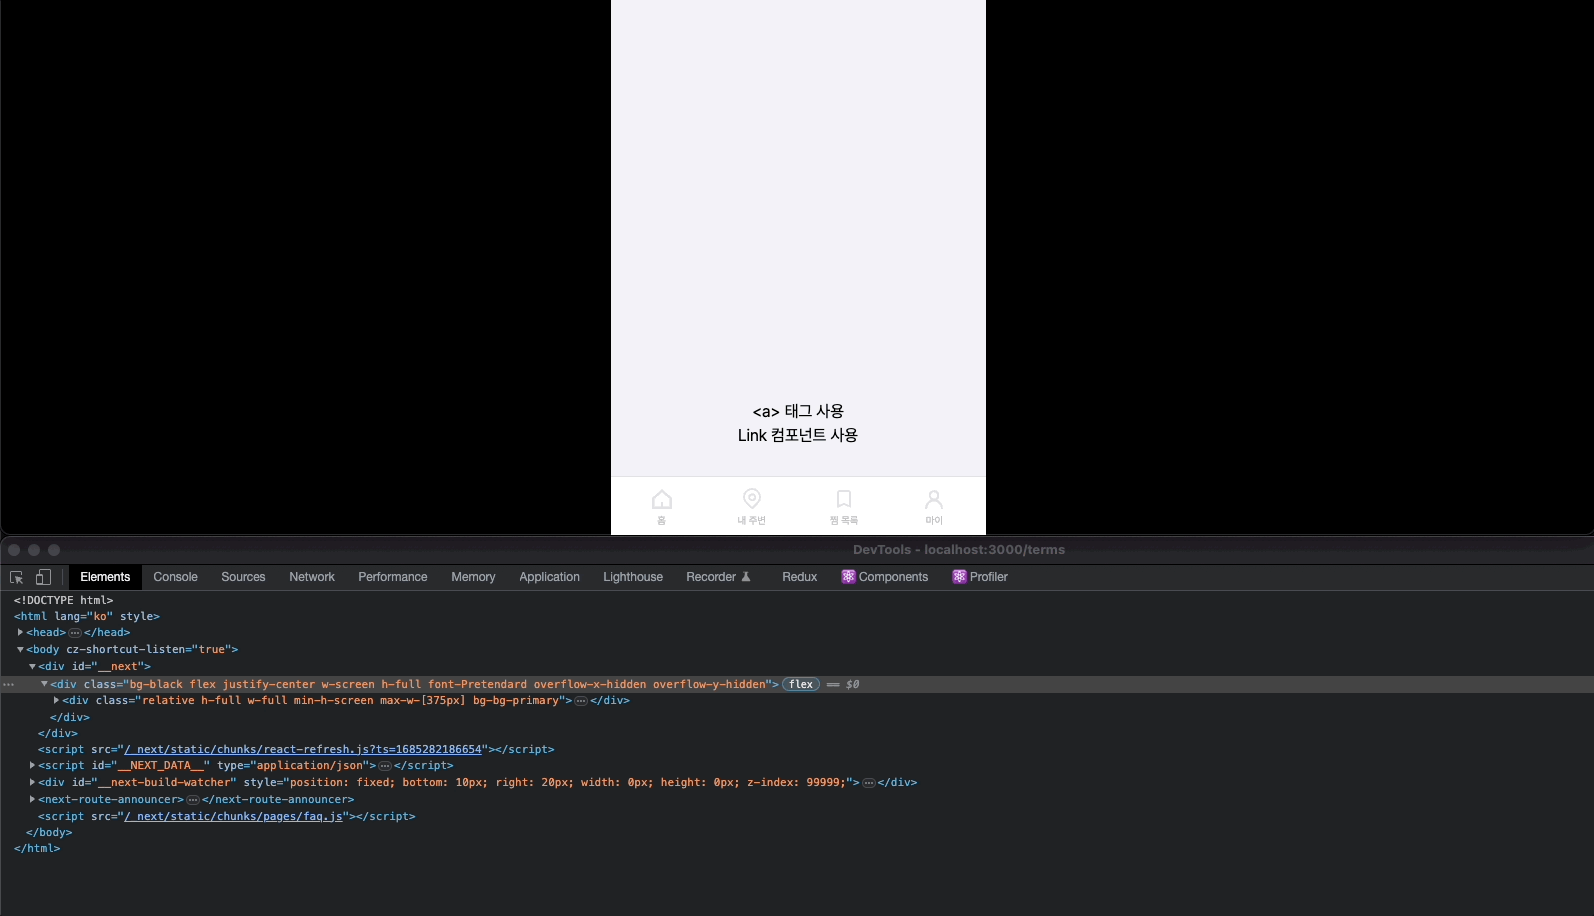The image size is (1594, 916).
Task: Select the closing '</html>' row
Action: [x=37, y=848]
